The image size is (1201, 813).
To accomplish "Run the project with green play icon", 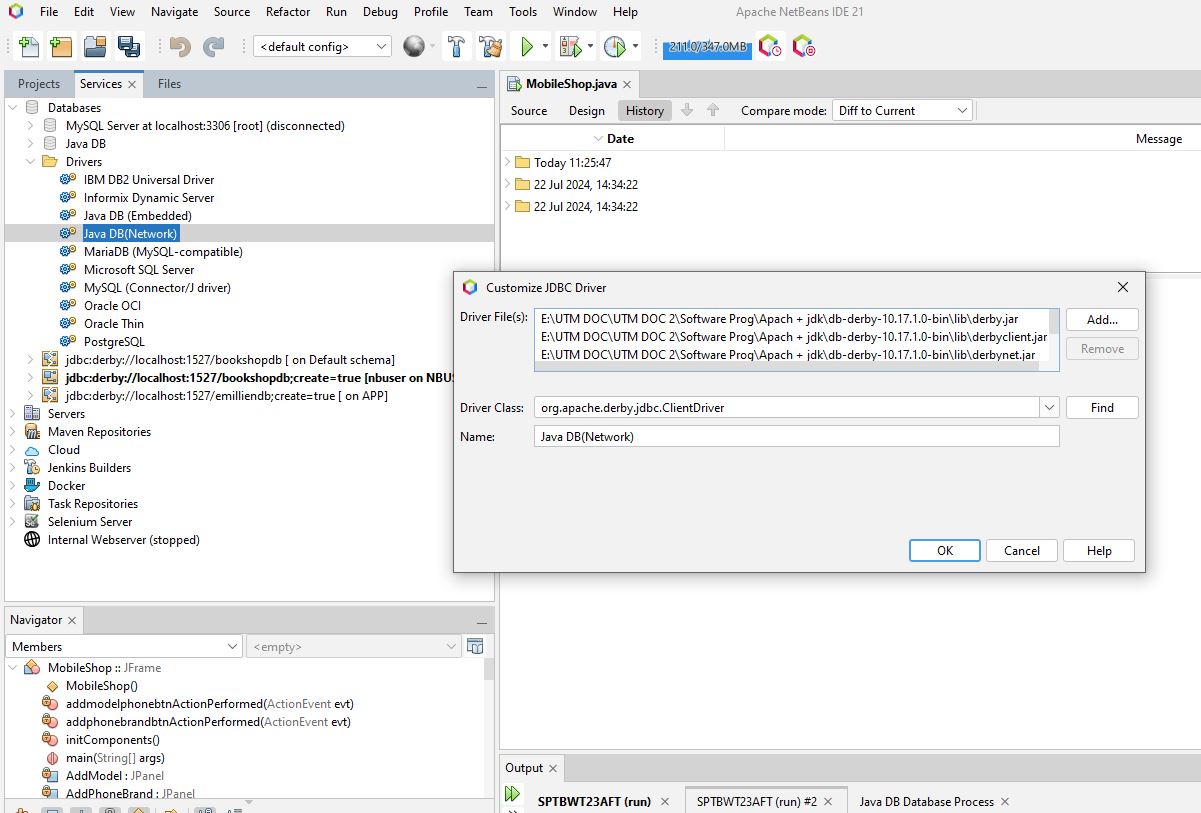I will click(524, 46).
